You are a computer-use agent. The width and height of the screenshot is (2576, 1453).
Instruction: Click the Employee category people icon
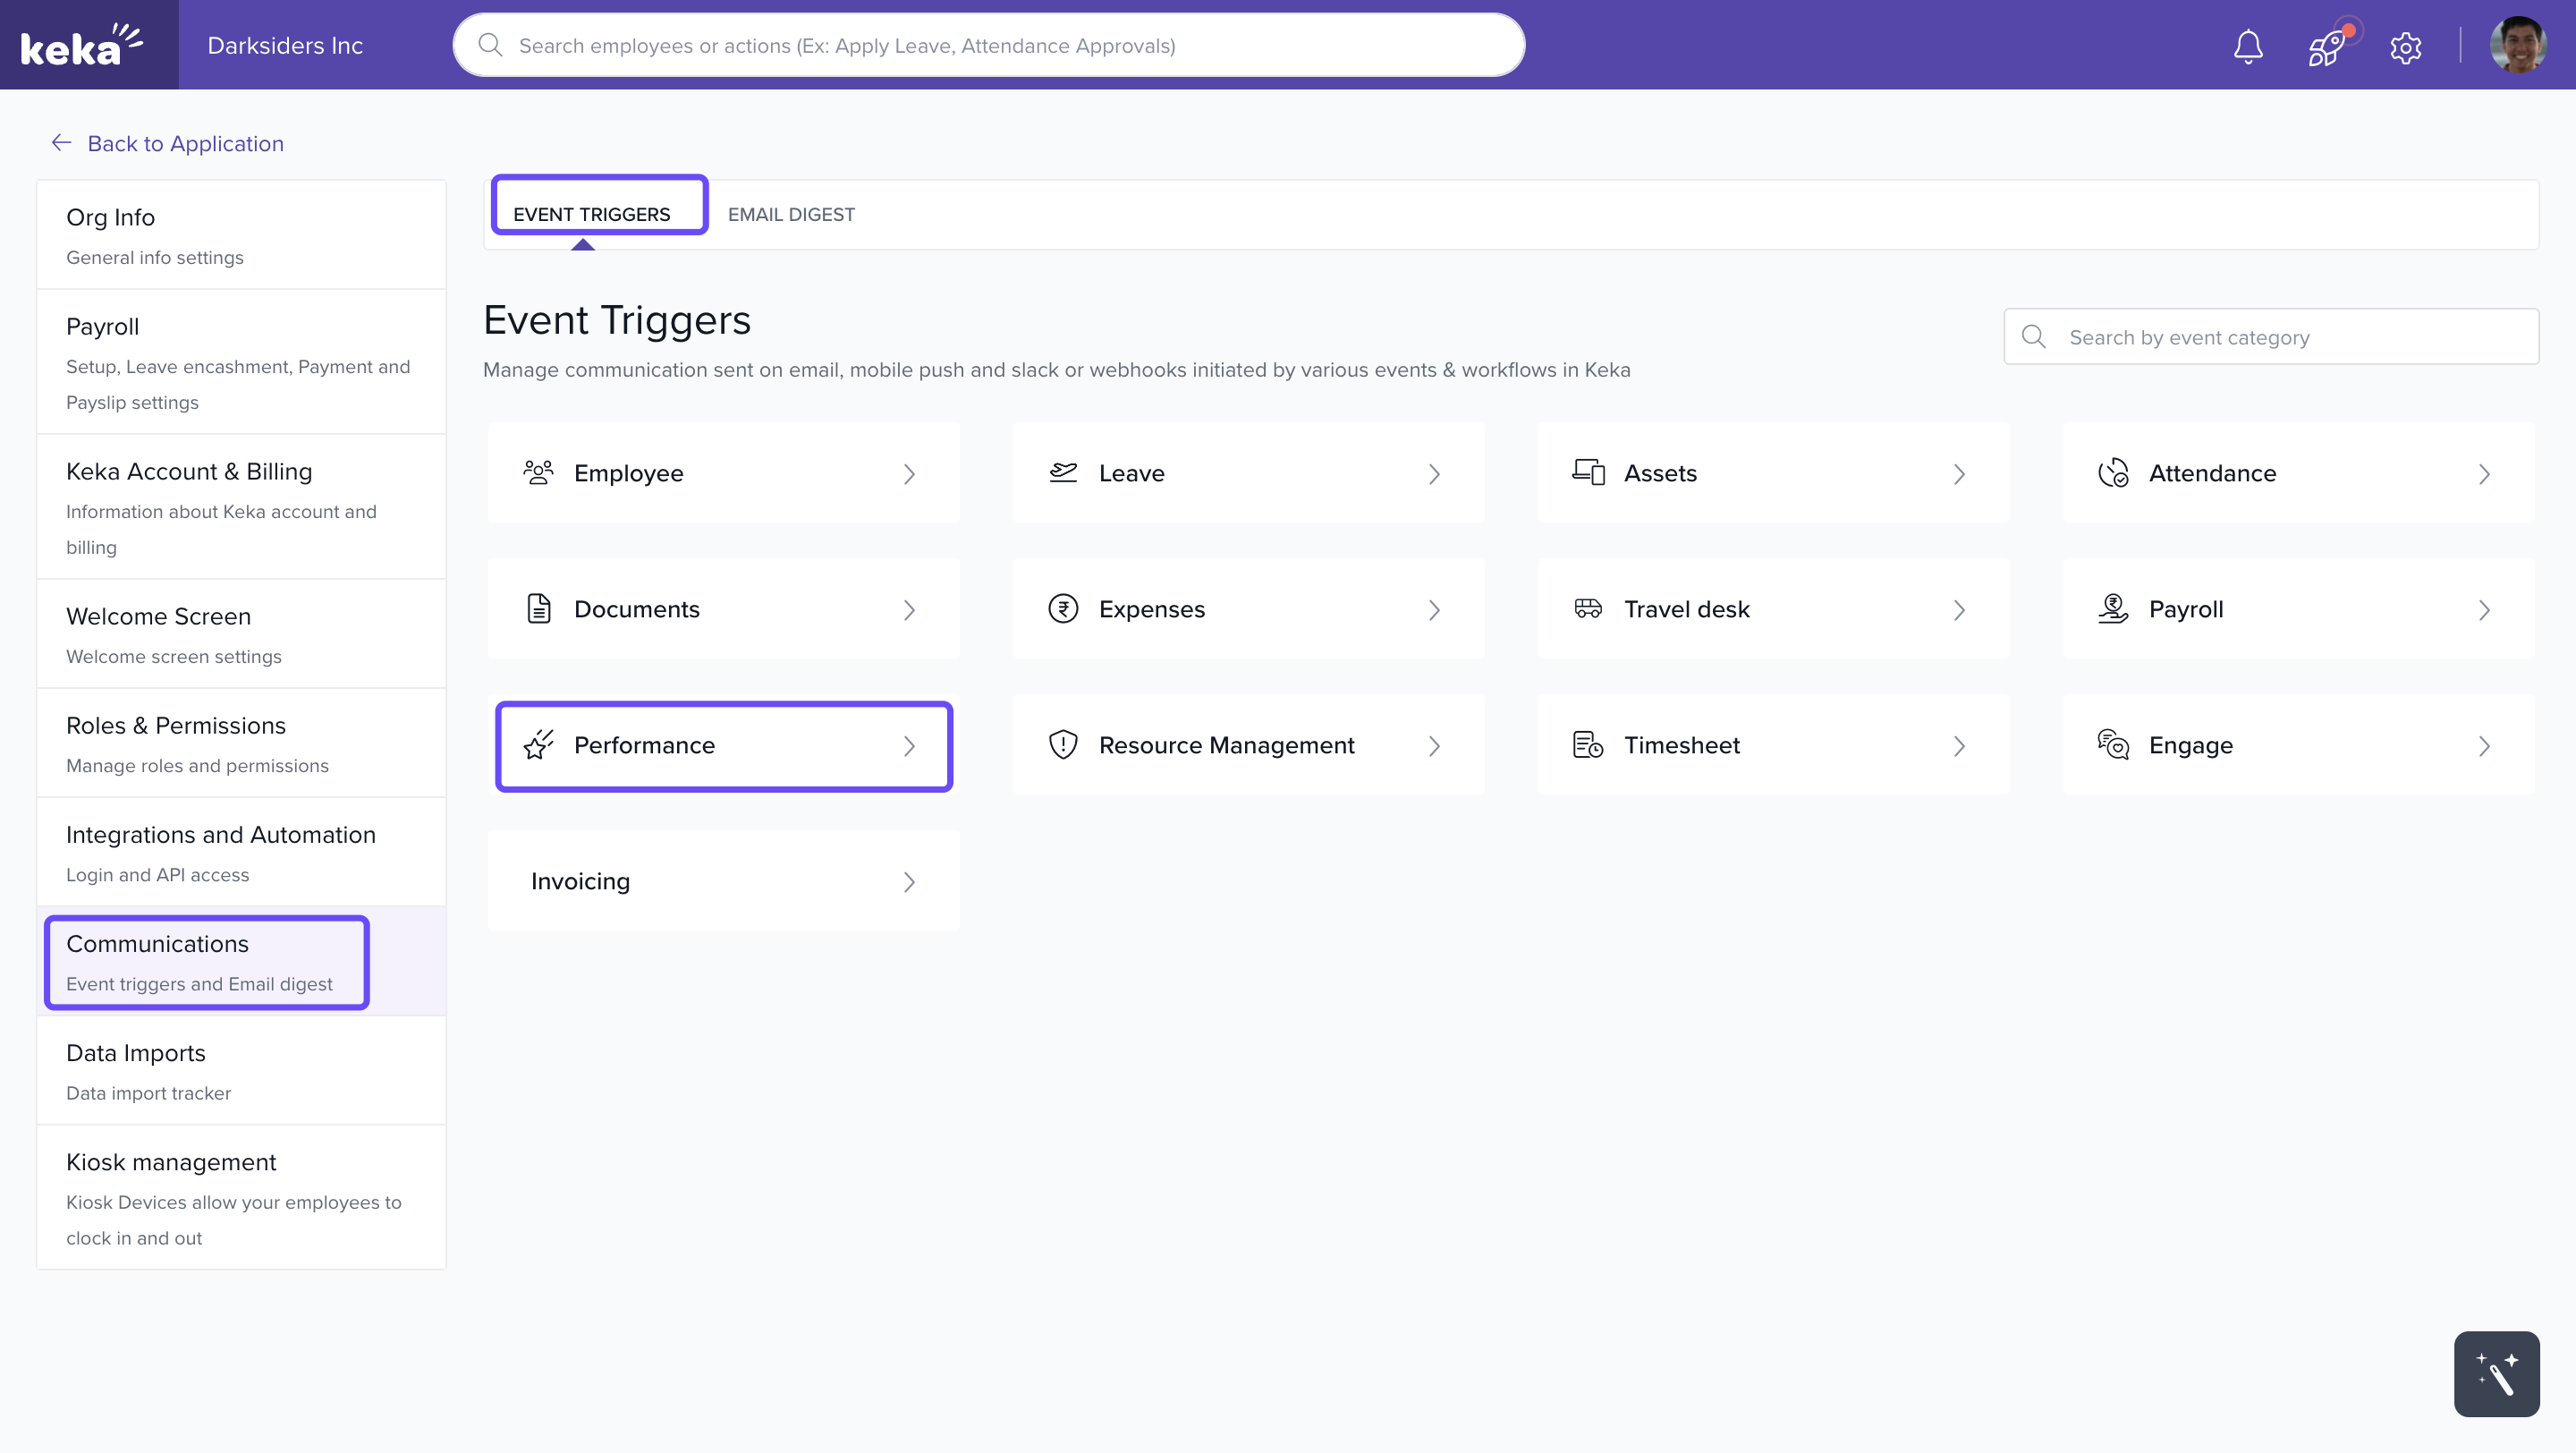(538, 472)
